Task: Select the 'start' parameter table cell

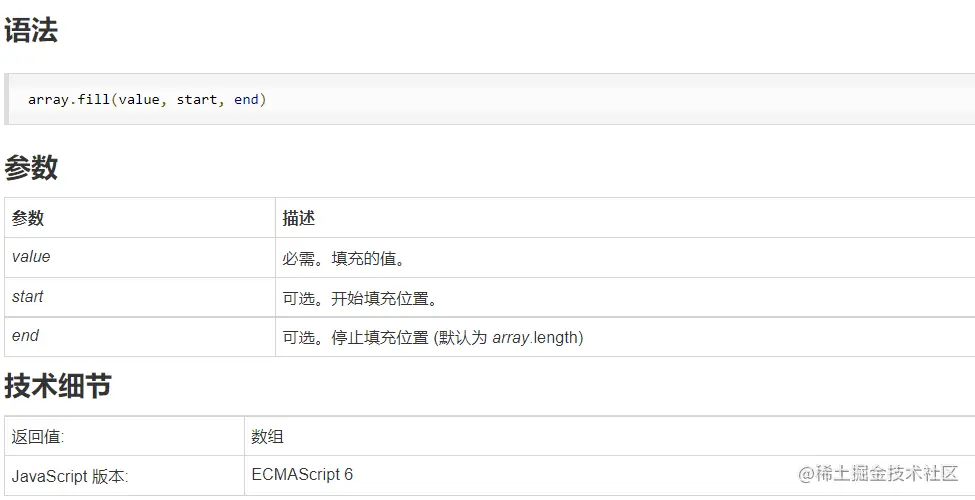Action: [x=28, y=297]
